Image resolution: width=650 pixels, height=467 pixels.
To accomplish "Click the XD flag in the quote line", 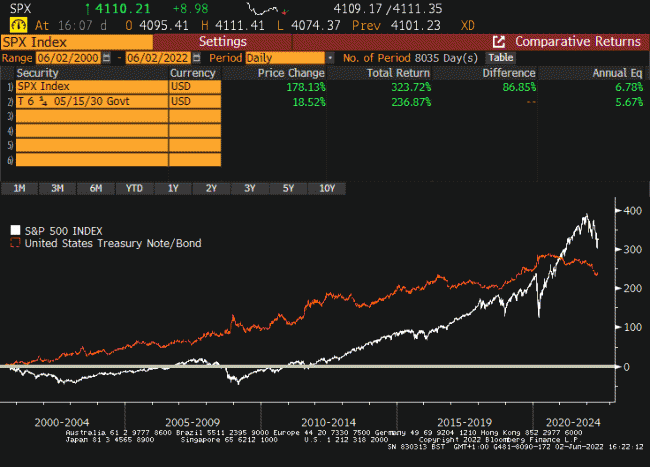I will (468, 26).
